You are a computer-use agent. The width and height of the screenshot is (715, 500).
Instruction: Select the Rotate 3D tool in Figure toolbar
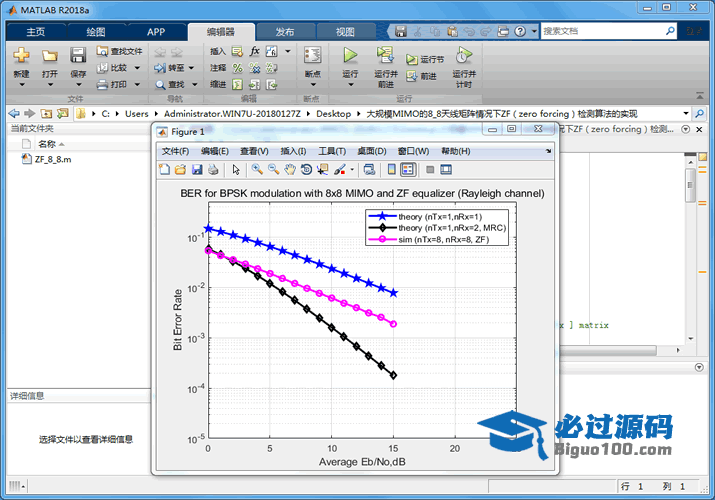(306, 170)
